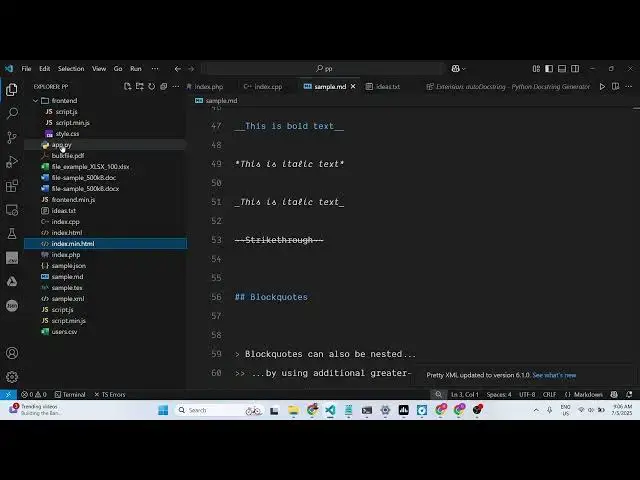Screen dimensions: 640x480
Task: Go forward using navigation arrow
Action: 191,69
